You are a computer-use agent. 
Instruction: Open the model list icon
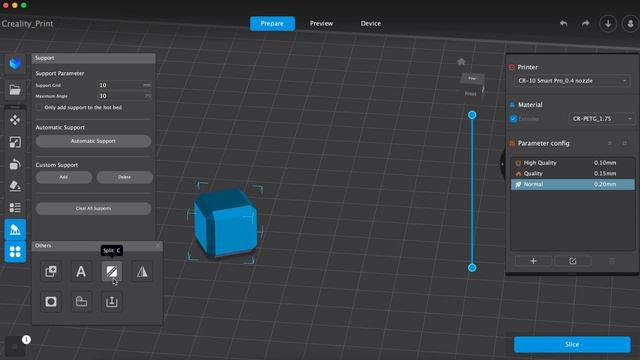tap(15, 208)
